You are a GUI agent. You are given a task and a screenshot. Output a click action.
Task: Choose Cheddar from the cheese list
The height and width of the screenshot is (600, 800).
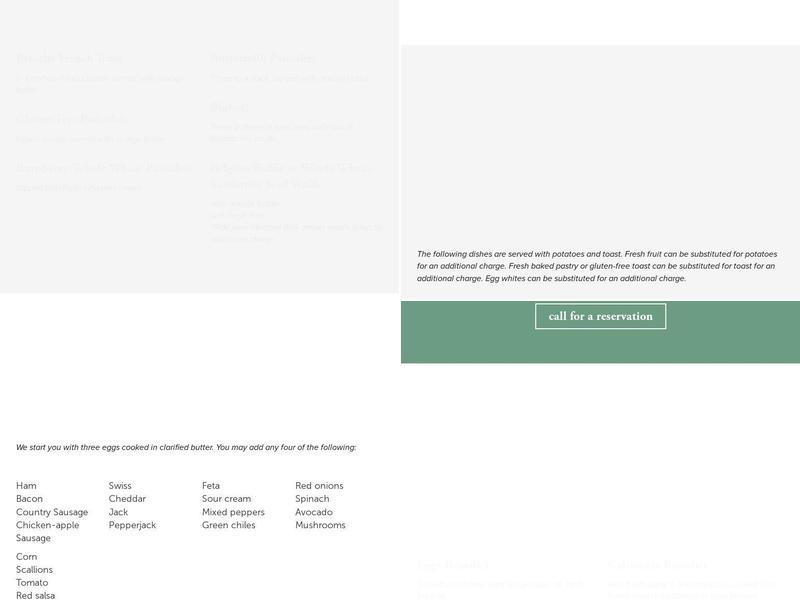(127, 499)
